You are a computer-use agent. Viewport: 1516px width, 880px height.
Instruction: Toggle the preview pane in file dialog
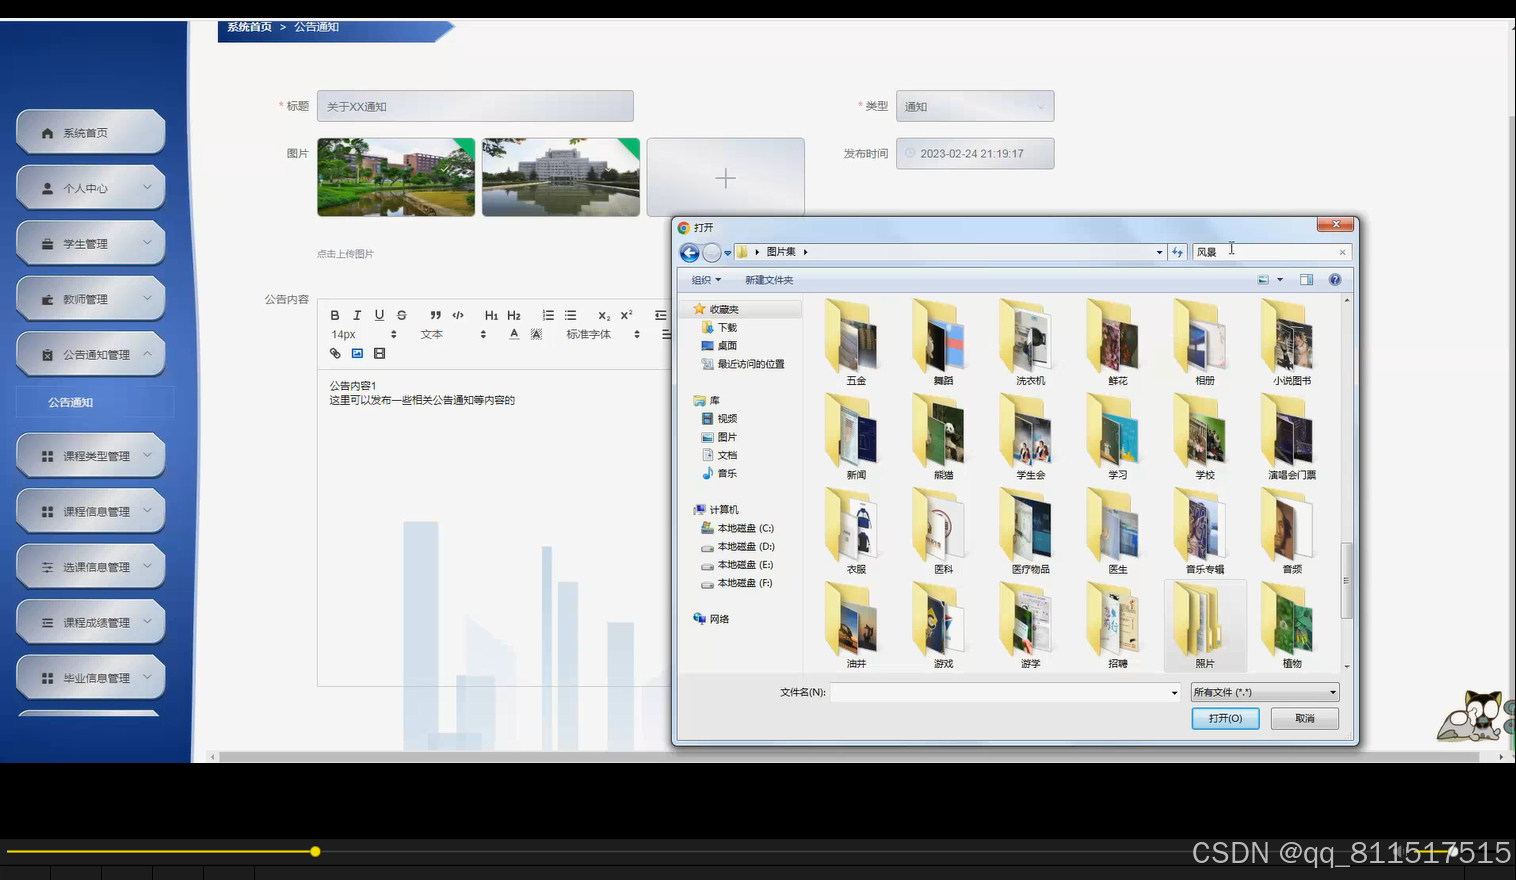[1306, 280]
